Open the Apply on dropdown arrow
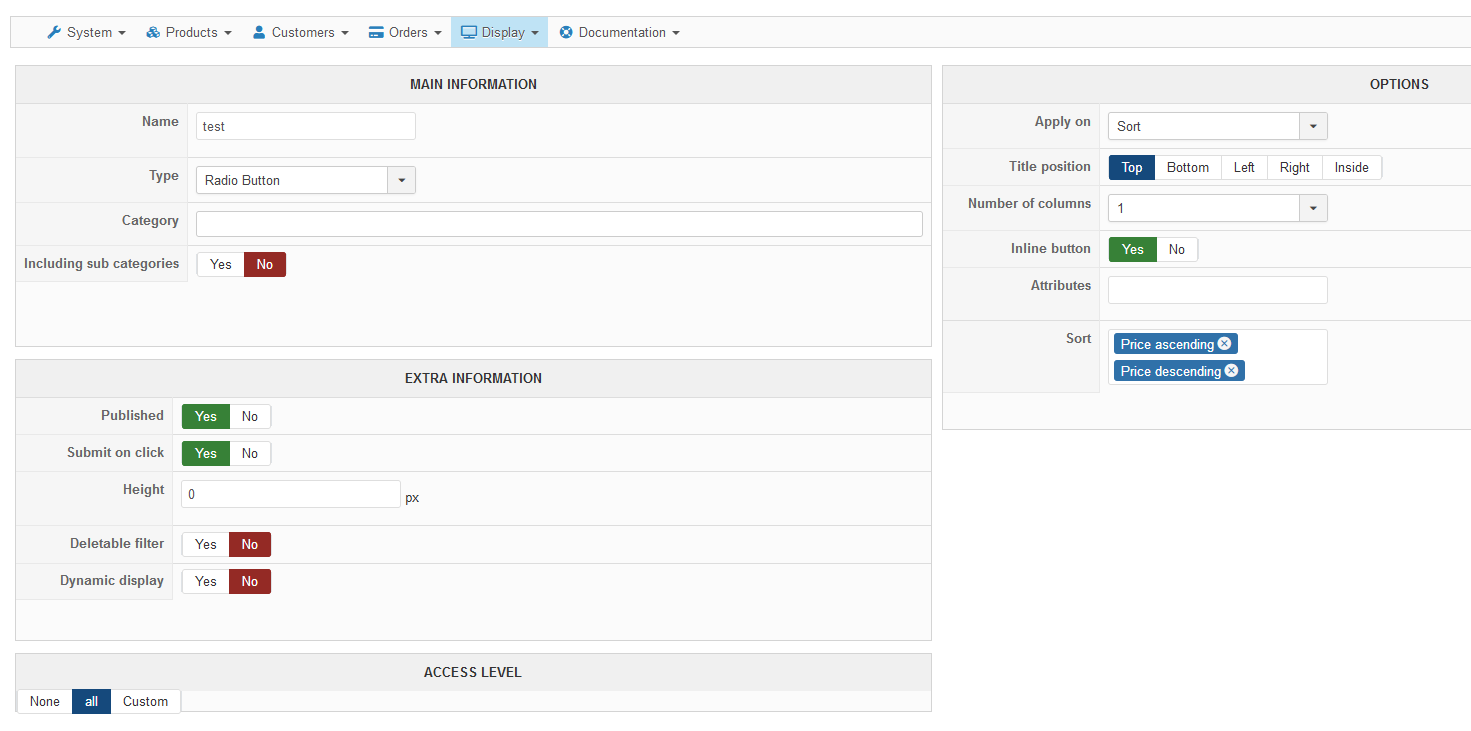 pyautogui.click(x=1313, y=126)
